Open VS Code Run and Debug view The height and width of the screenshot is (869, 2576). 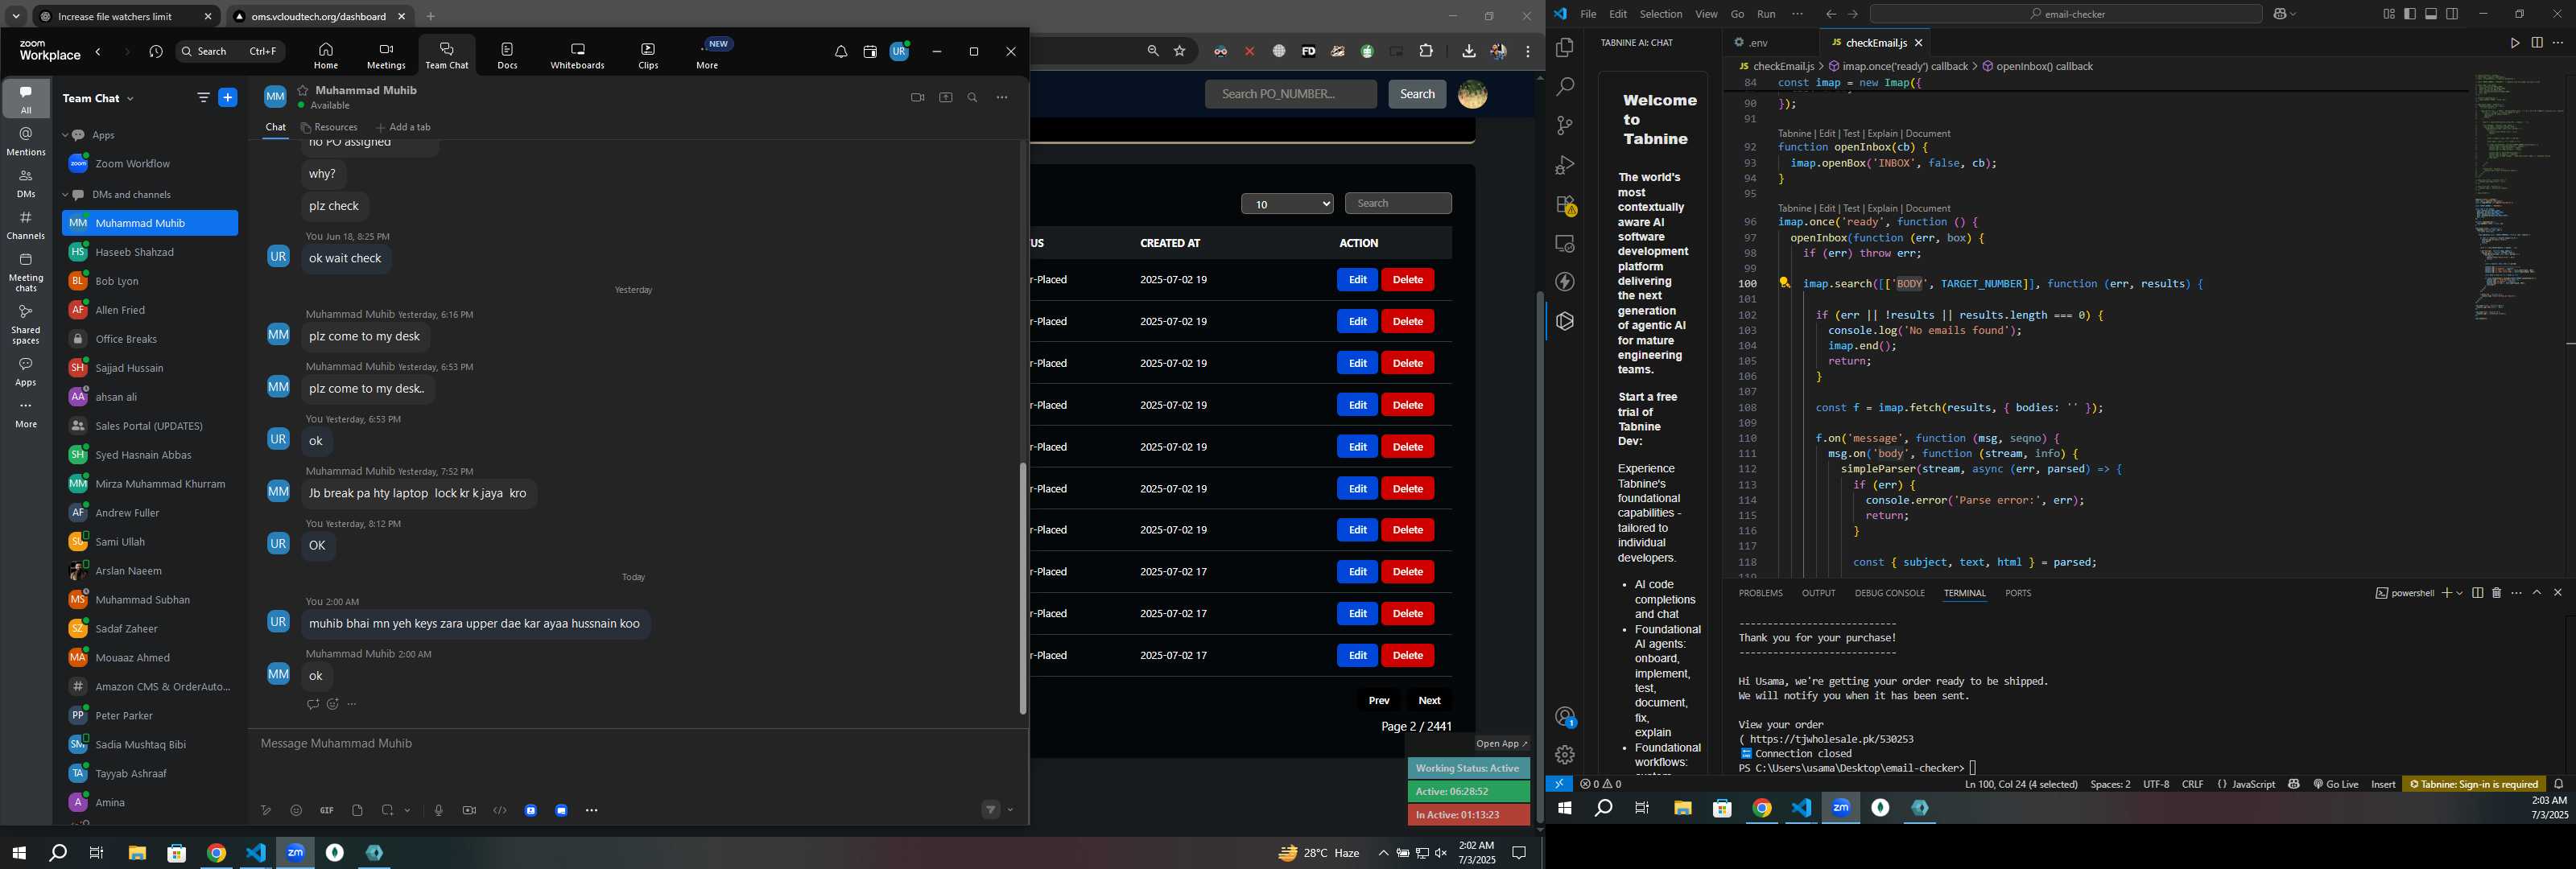[x=1565, y=165]
